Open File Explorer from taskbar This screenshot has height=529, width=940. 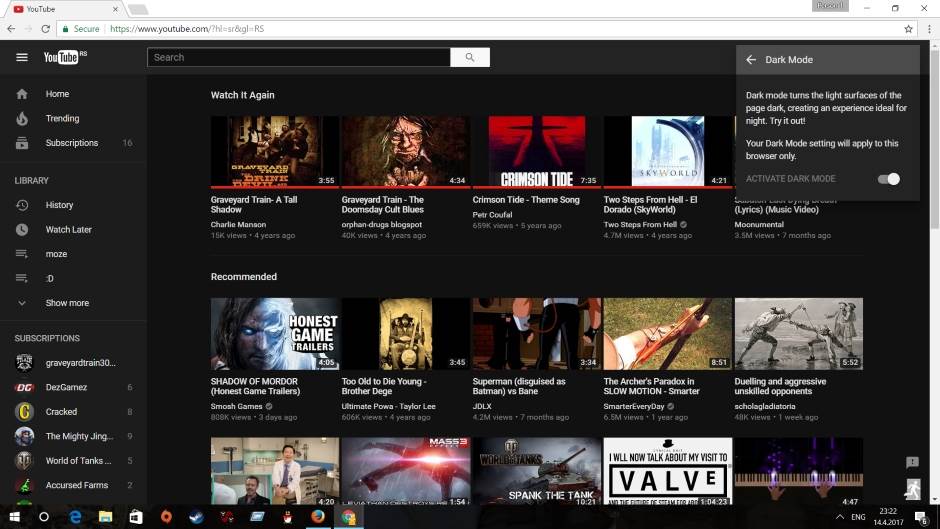pos(106,516)
